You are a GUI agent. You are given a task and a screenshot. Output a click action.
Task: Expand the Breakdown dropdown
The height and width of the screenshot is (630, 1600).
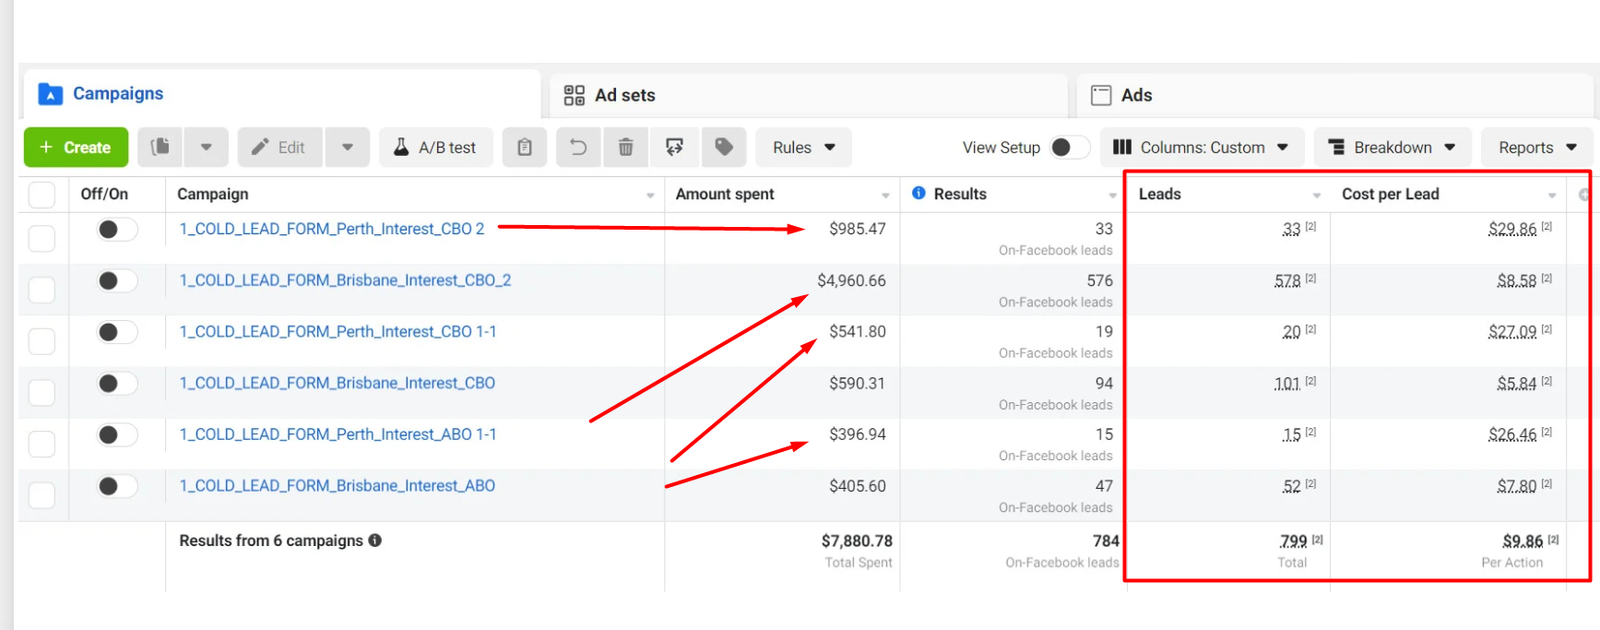1391,147
